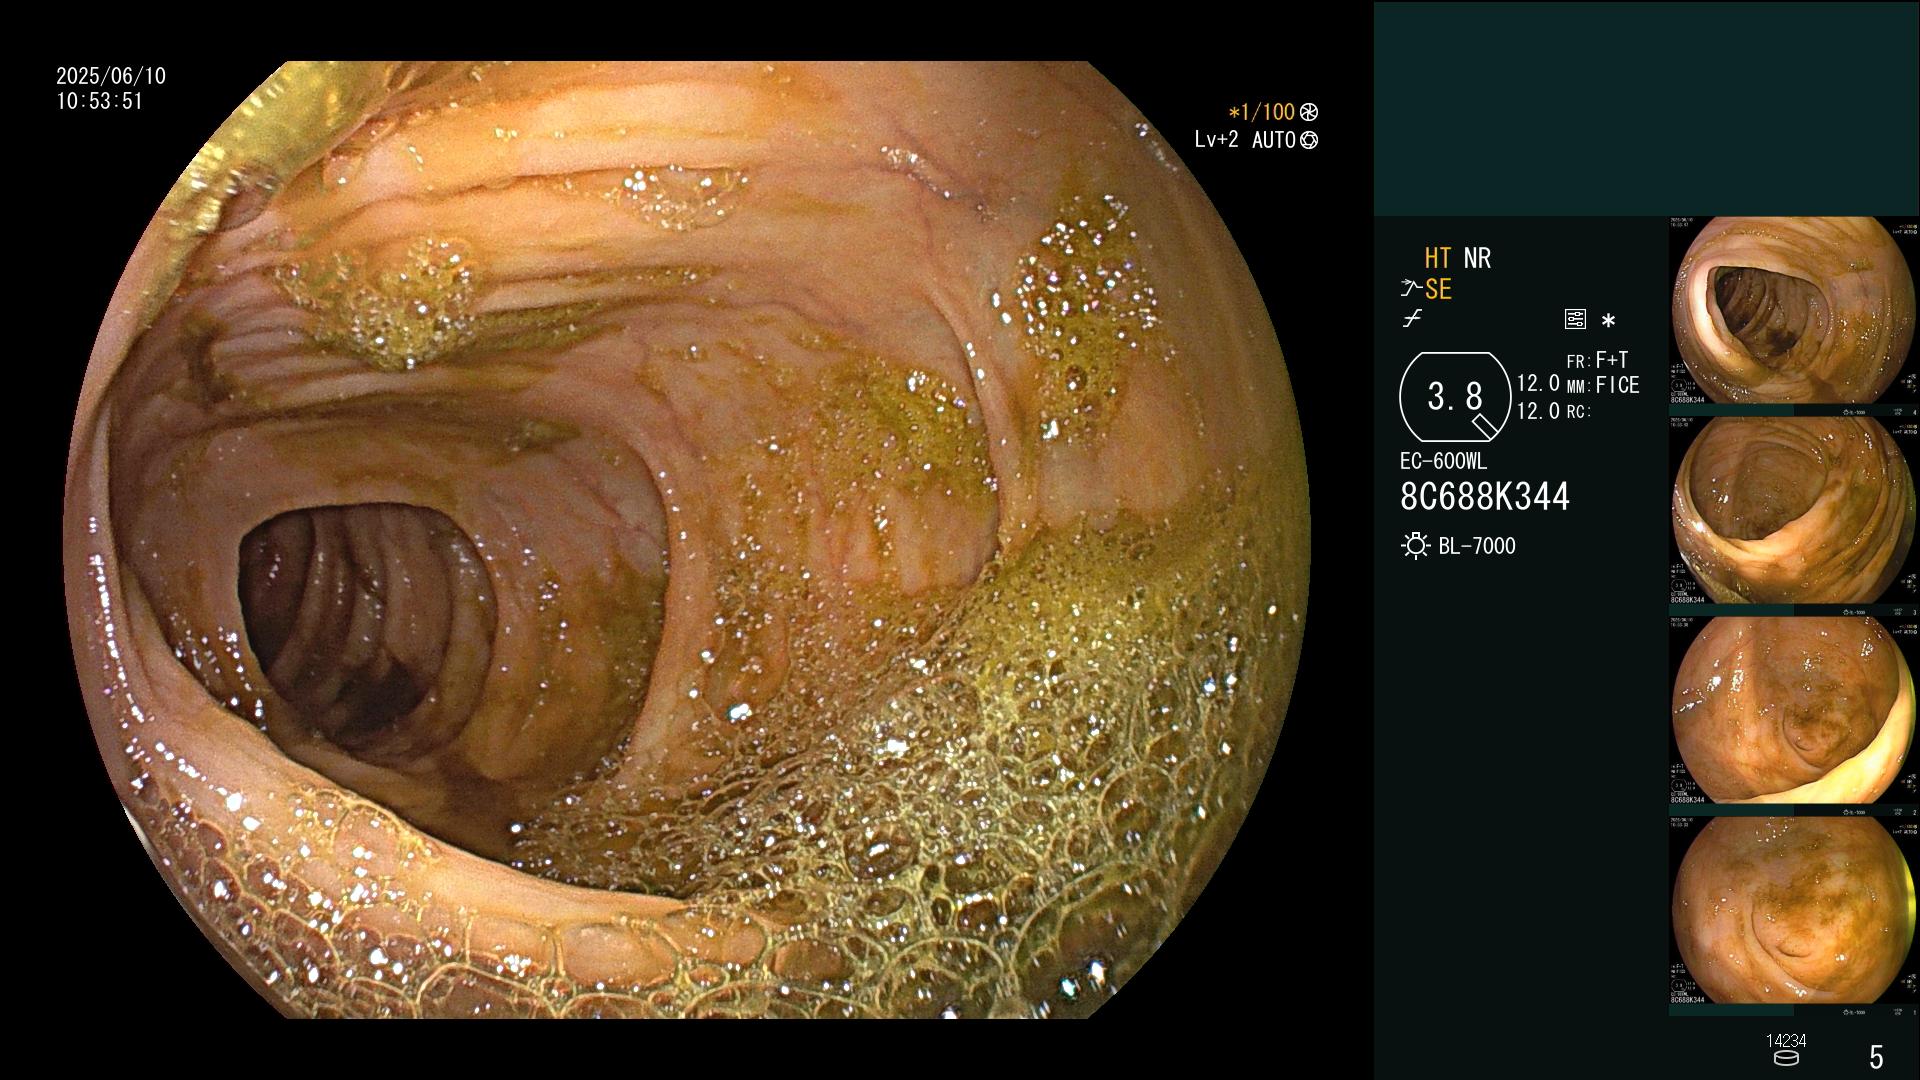
Task: Click the date text 2025/06/10
Action: (x=111, y=76)
